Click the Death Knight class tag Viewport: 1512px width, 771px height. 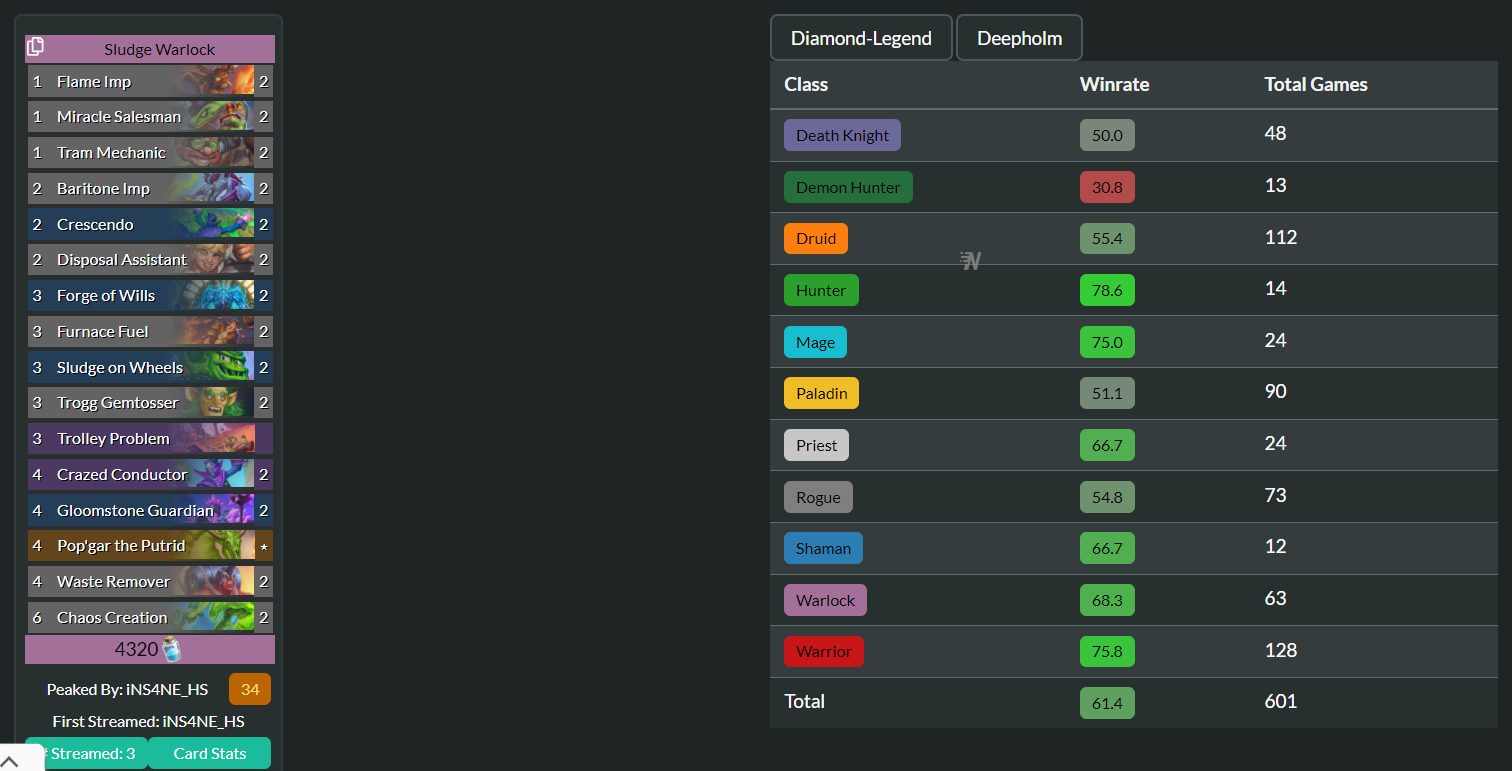(x=842, y=136)
